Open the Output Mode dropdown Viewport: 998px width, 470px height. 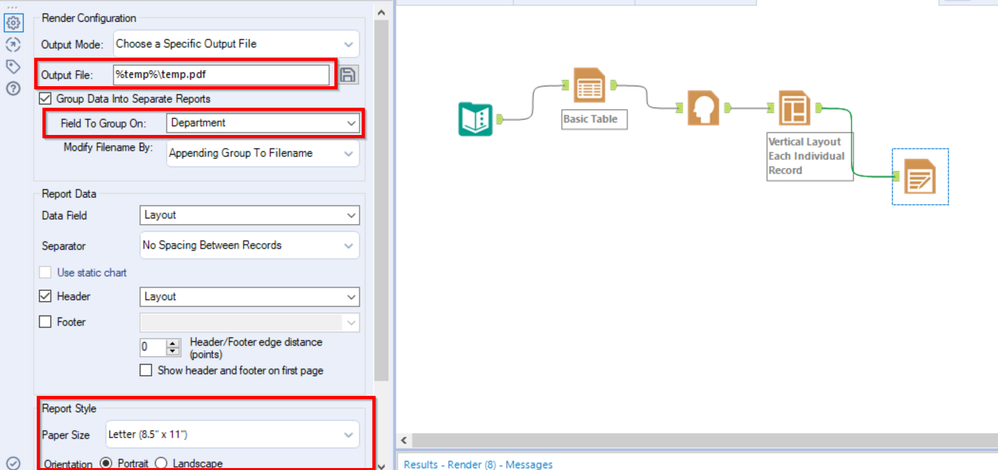236,44
